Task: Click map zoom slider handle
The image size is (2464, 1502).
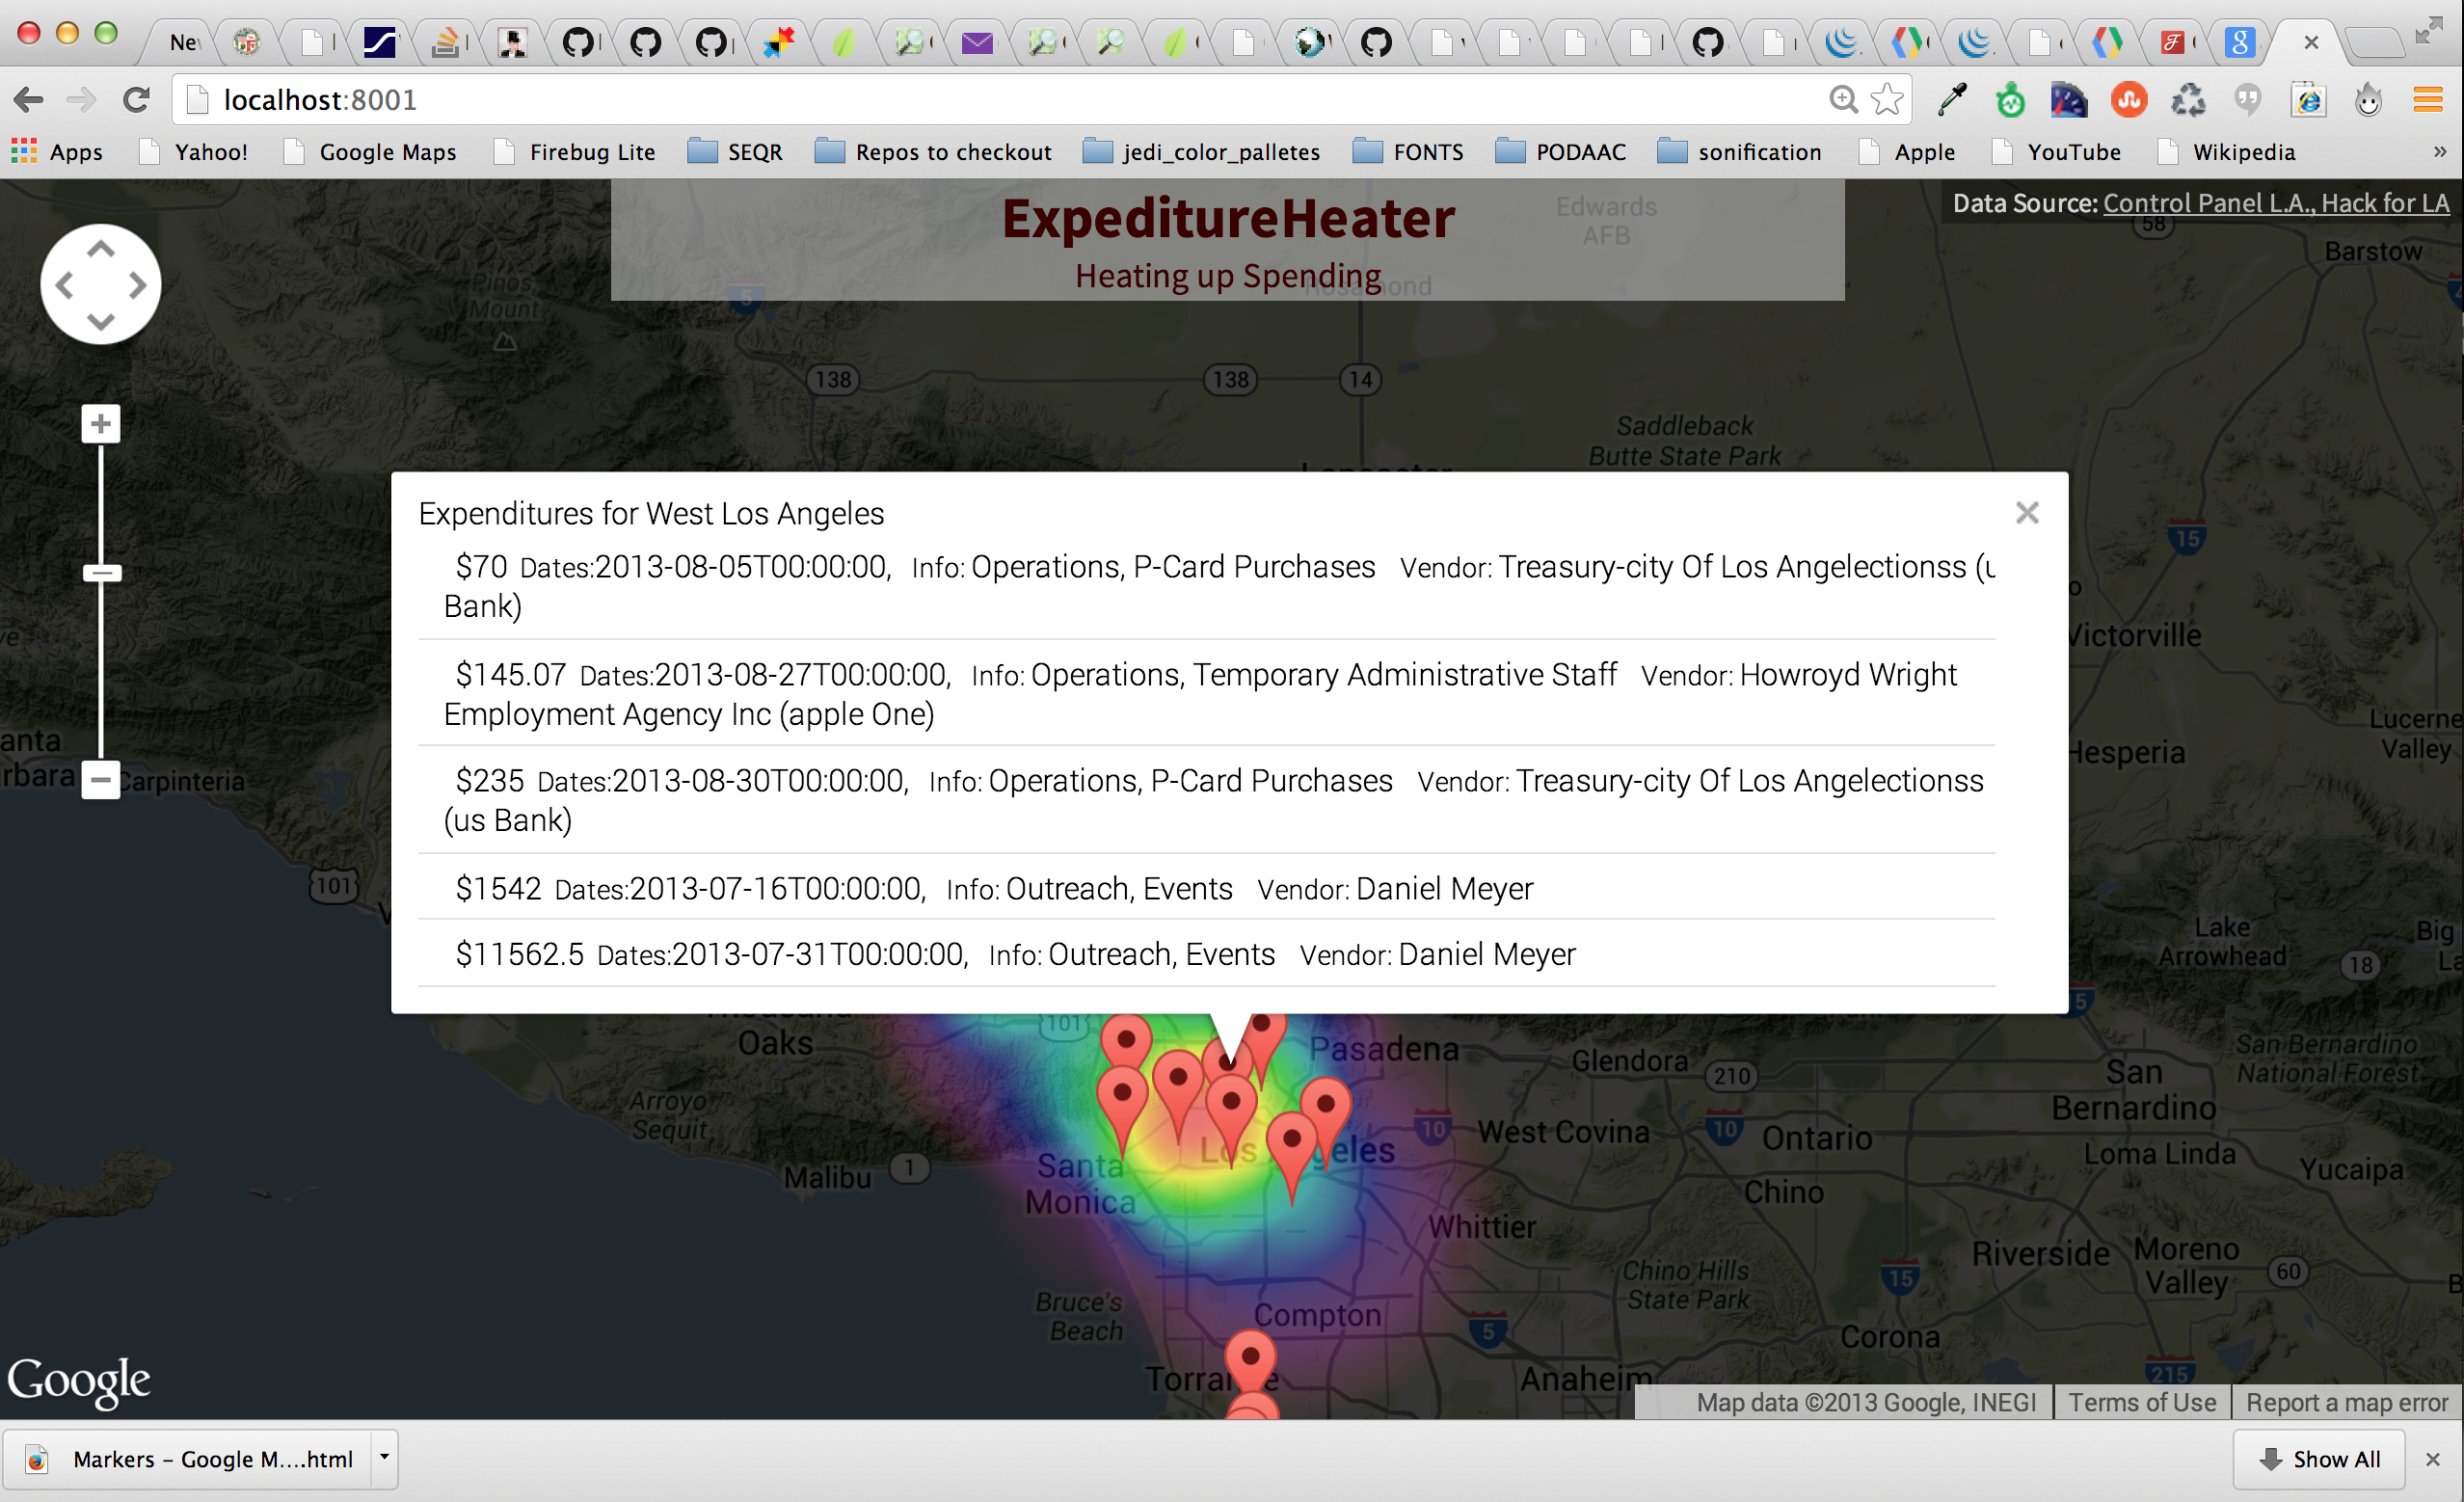Action: [100, 573]
